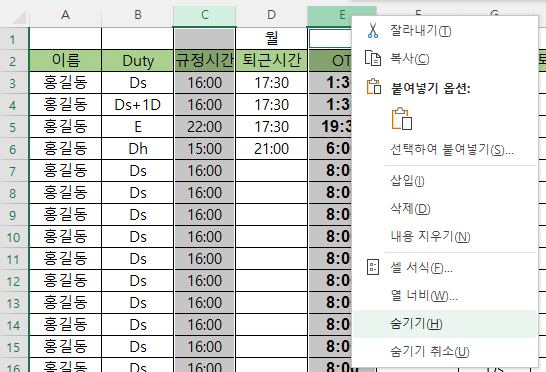Click 홍길동 name cell in row 15
546x372 pixels.
click(65, 347)
